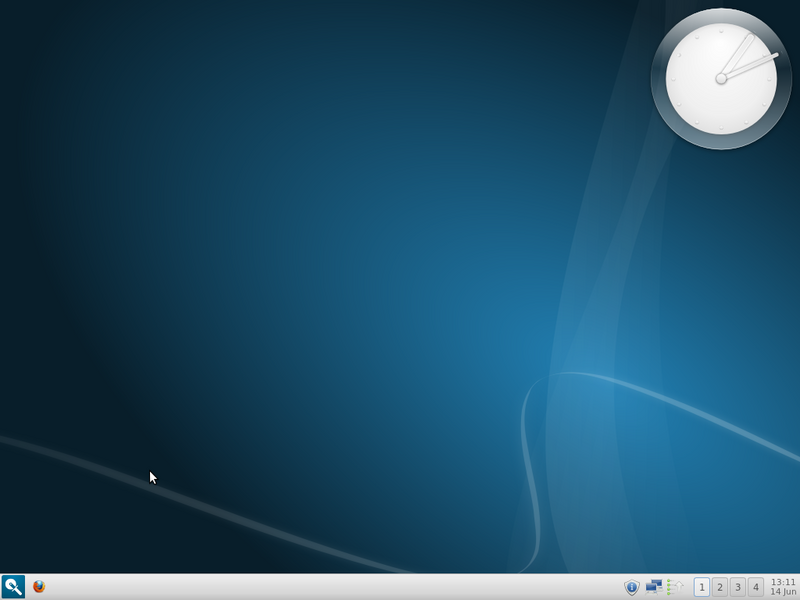Click the blue info badge in the system tray
The width and height of the screenshot is (800, 600).
point(632,586)
